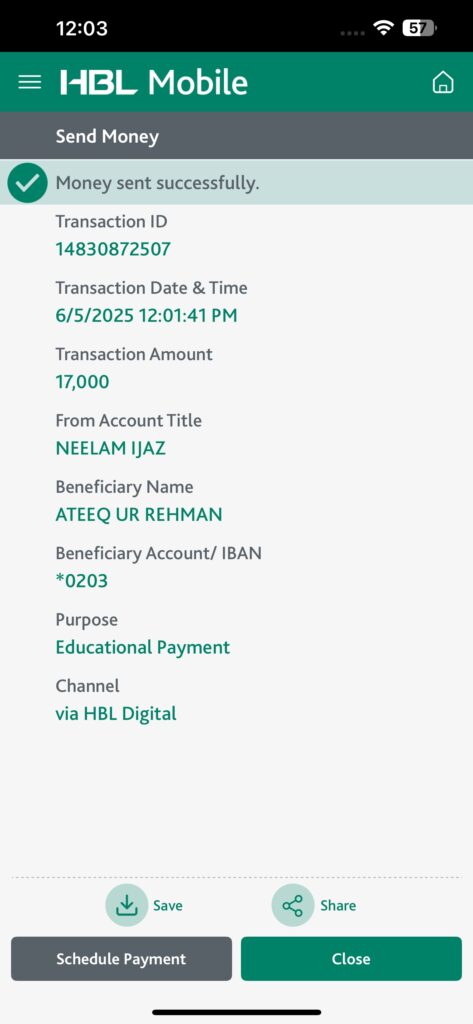
Task: Tap beneficiary name ATEEQ UR REHMAN
Action: pos(139,515)
